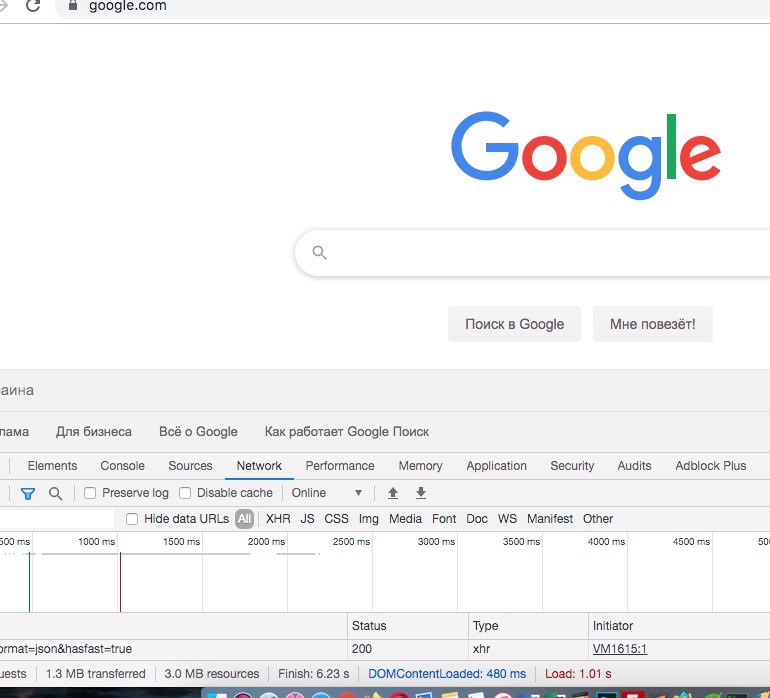Click 'Load: 1.01 s' in status bar
Image resolution: width=770 pixels, height=698 pixels.
click(578, 673)
